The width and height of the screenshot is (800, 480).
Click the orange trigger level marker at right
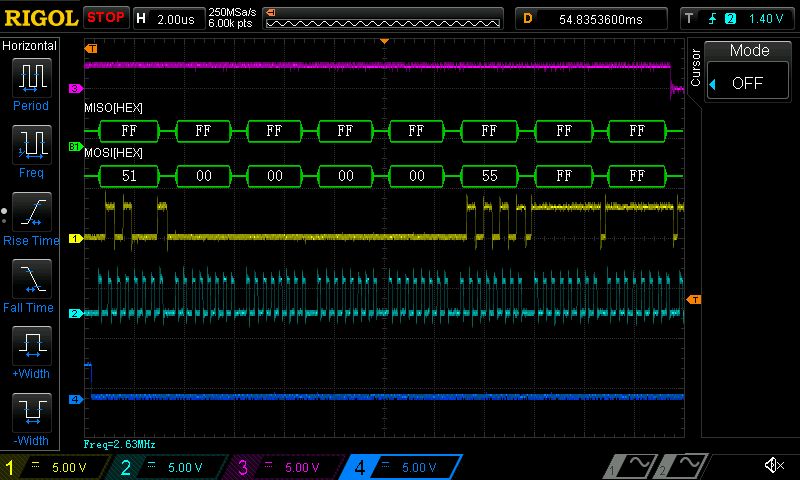[x=694, y=300]
